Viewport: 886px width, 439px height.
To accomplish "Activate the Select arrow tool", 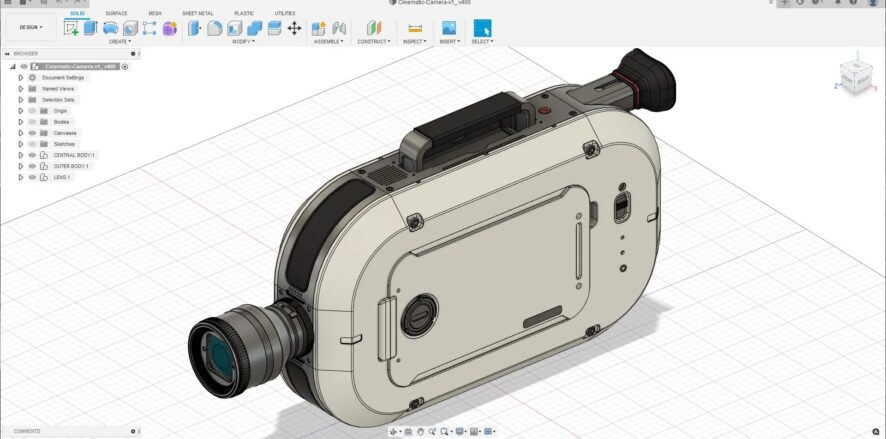I will point(482,28).
